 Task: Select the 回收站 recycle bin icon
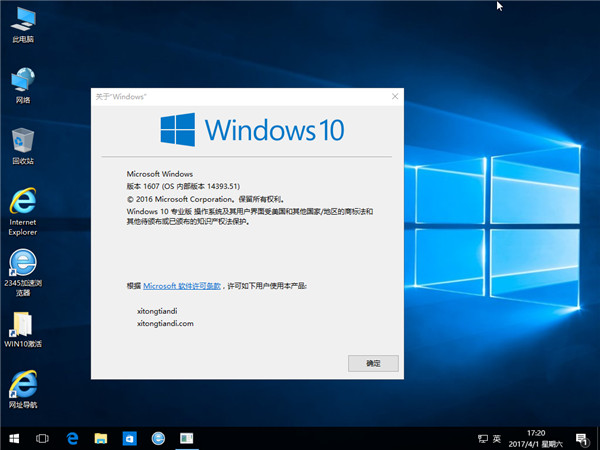23,146
